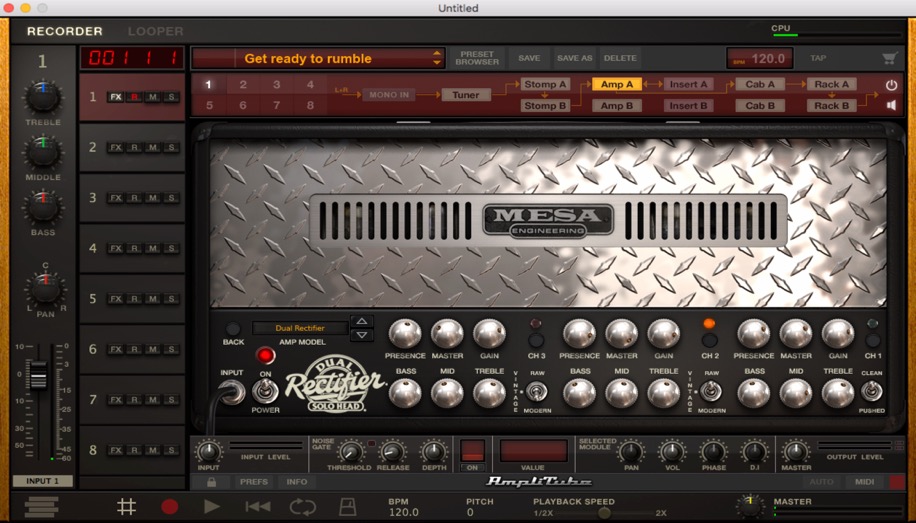Select CH 3 channel button
916x523 pixels.
(536, 340)
